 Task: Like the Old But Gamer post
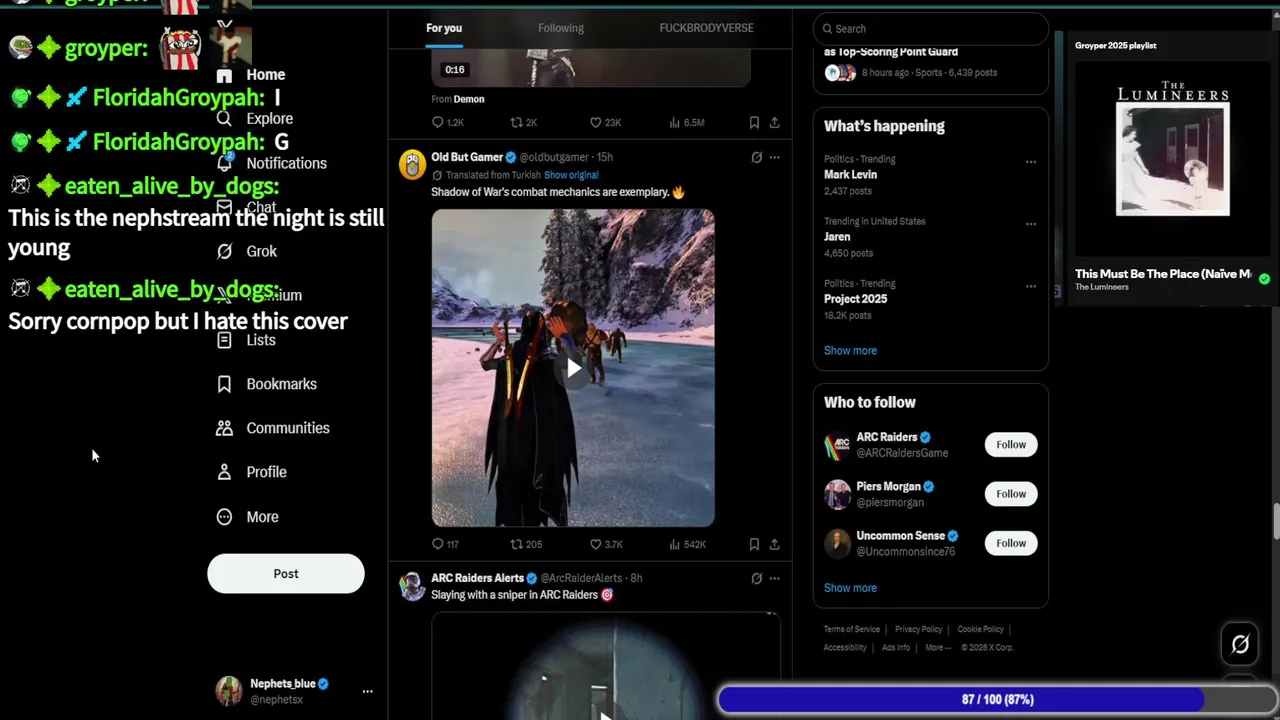tap(596, 544)
